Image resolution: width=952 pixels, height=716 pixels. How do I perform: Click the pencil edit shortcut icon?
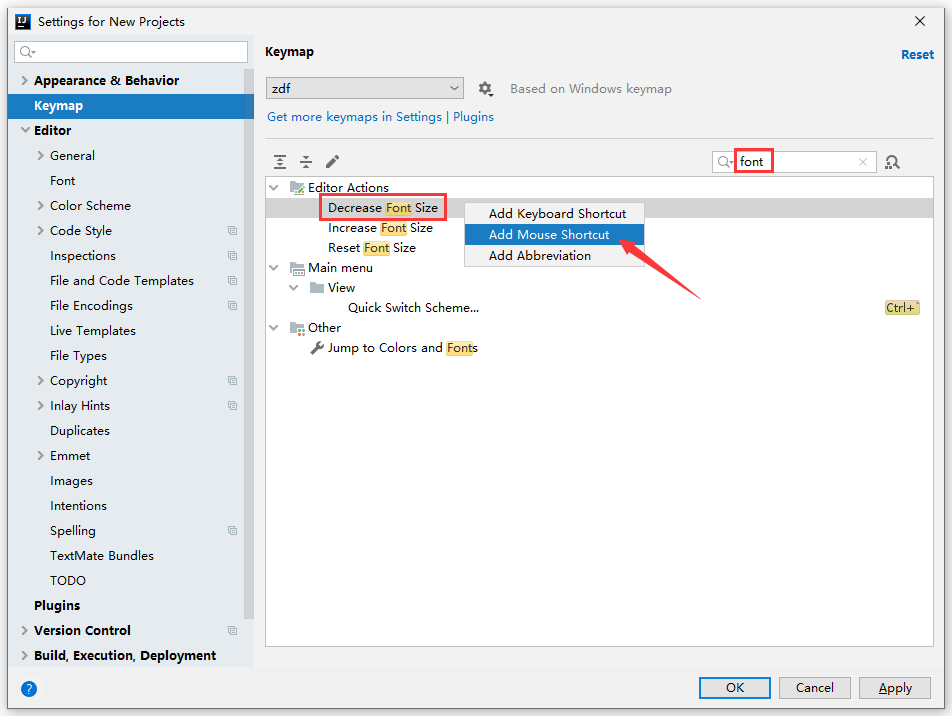[333, 162]
